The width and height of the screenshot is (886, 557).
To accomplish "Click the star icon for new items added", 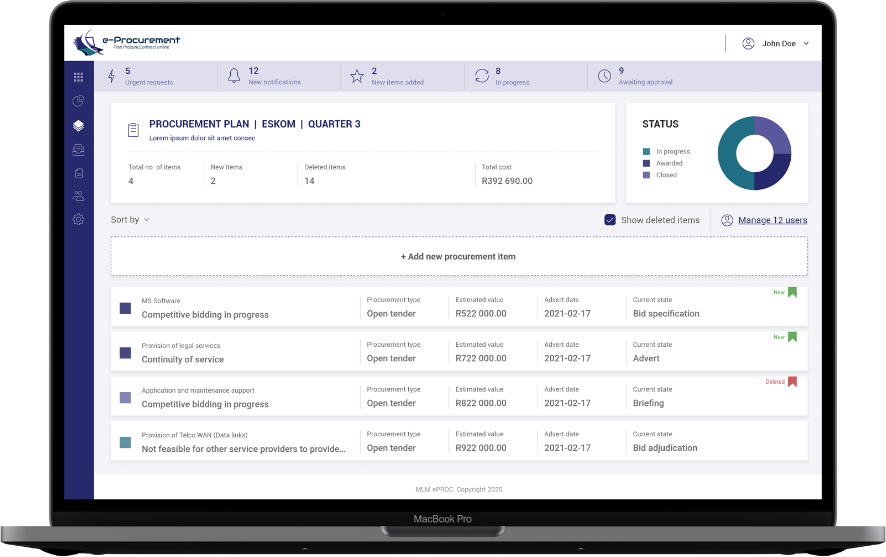I will pyautogui.click(x=357, y=76).
